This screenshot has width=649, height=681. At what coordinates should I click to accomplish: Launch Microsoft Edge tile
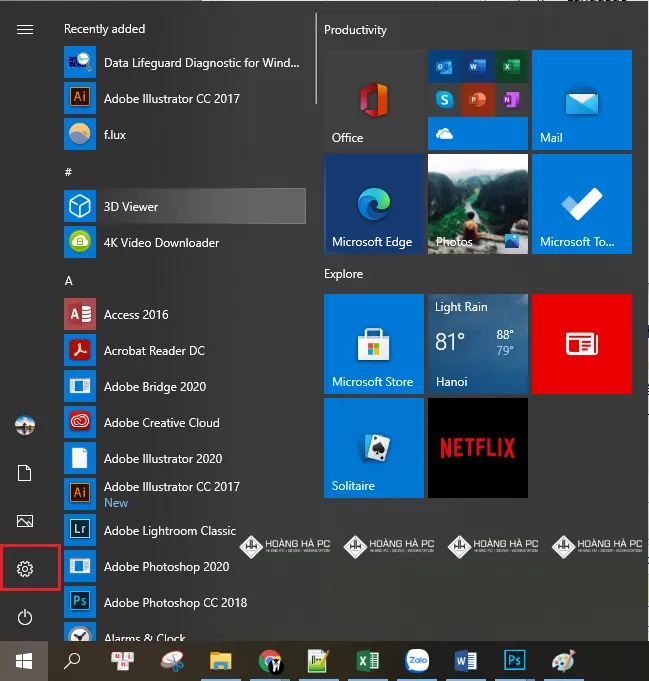coord(373,204)
